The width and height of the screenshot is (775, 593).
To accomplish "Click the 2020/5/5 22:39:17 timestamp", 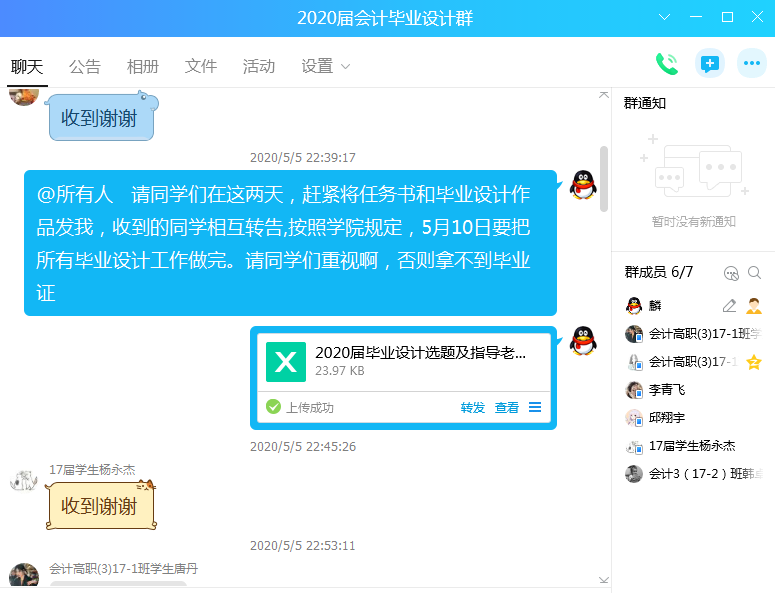I will [x=302, y=158].
